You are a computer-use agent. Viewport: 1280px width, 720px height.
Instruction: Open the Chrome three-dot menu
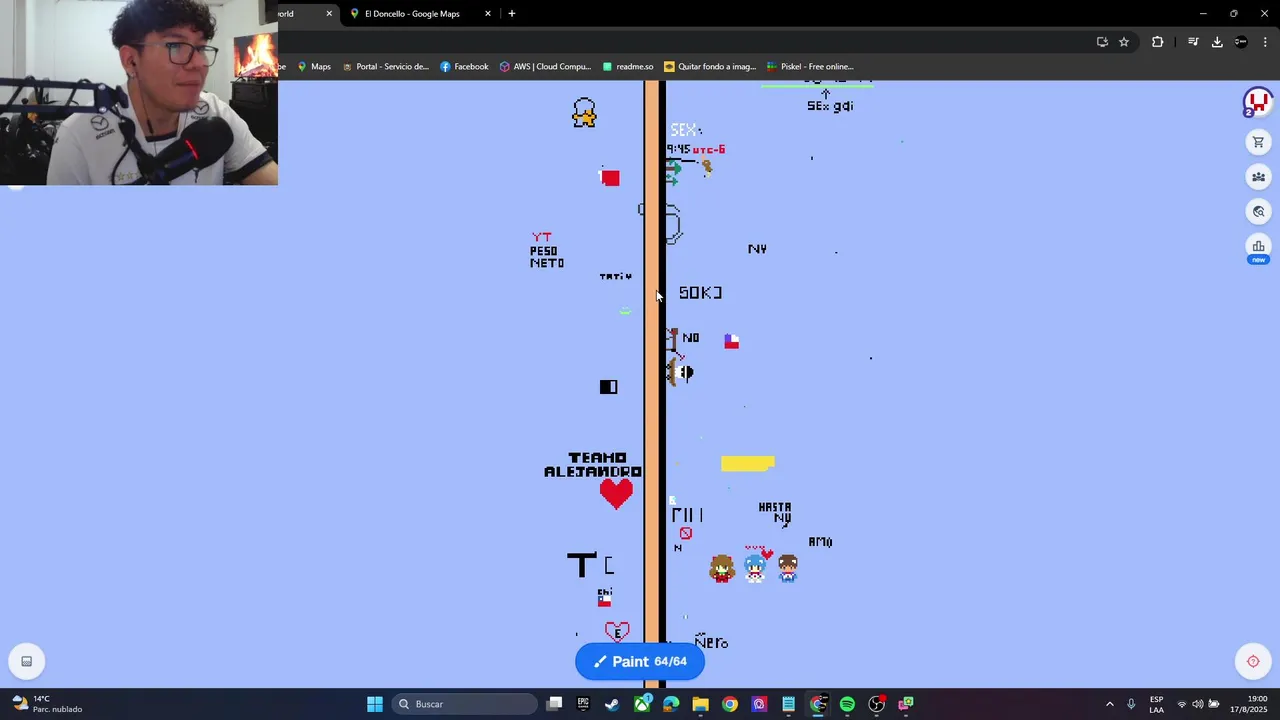coord(1265,42)
